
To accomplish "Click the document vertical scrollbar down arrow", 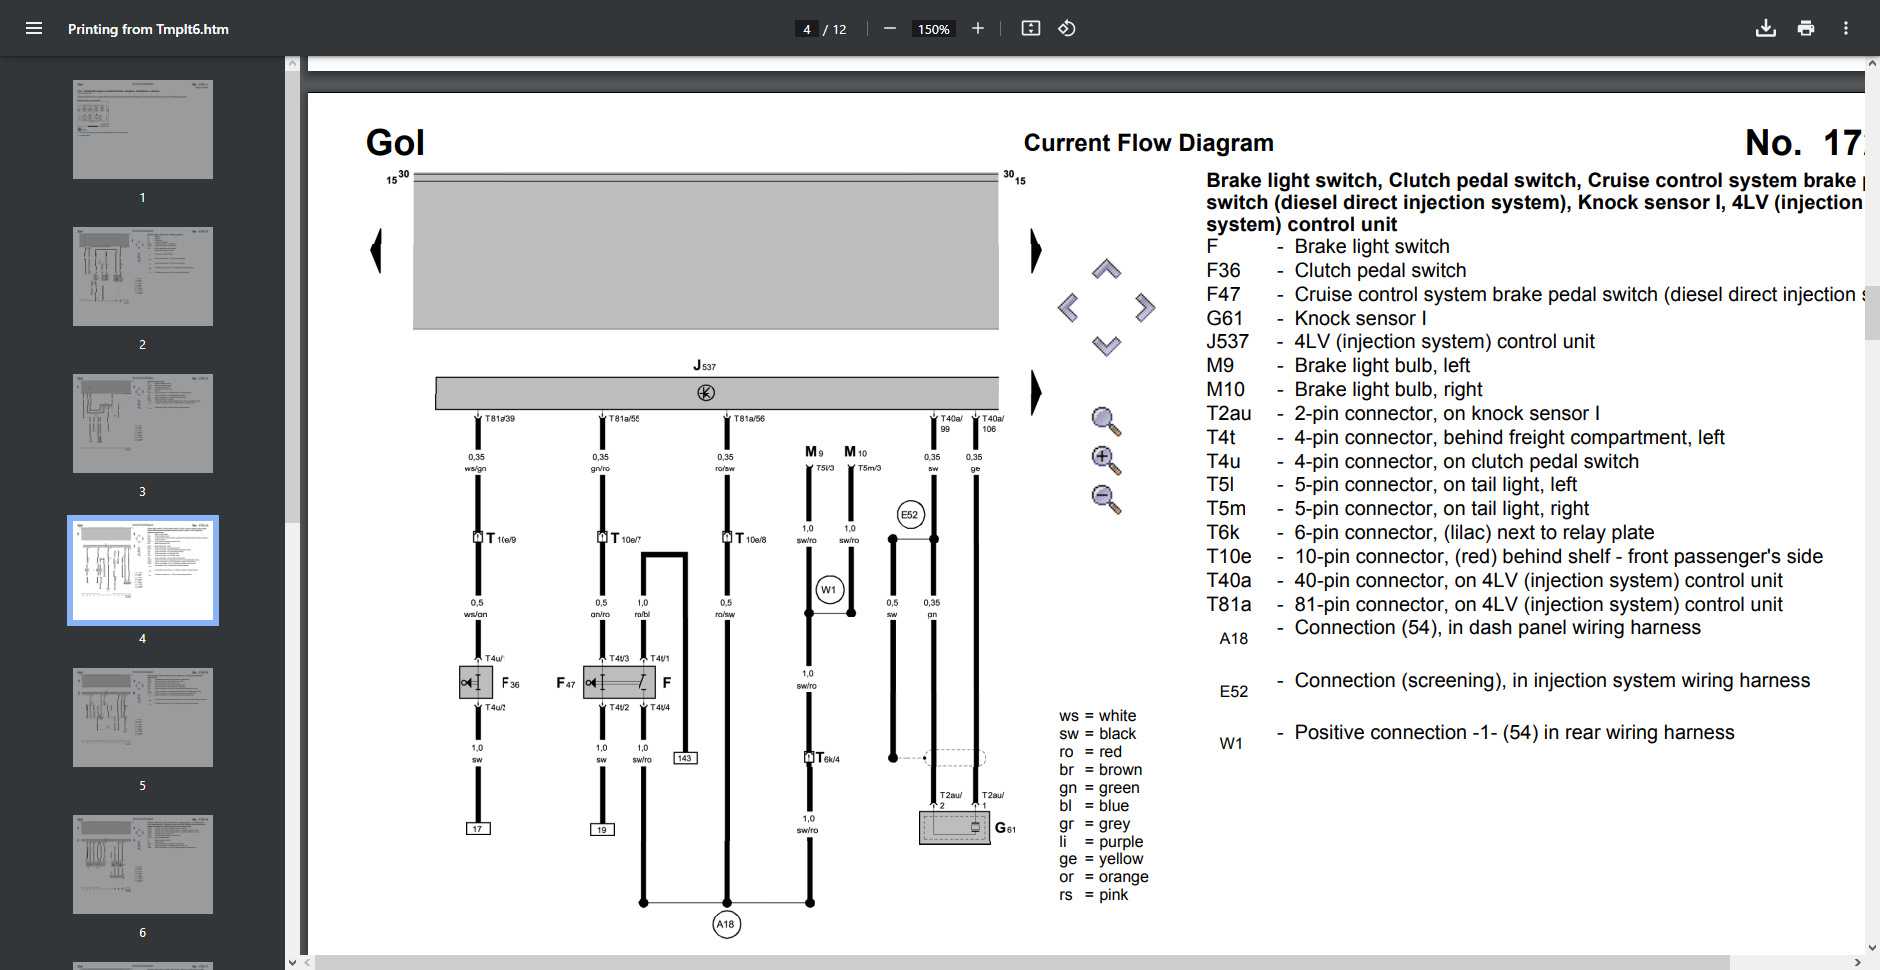I will (x=1872, y=947).
